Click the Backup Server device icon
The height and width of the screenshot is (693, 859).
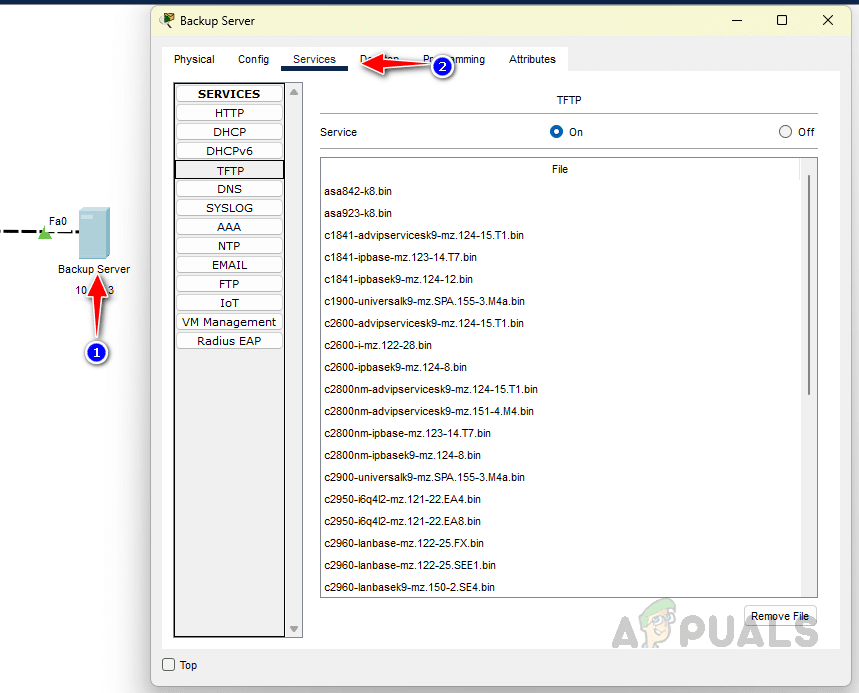point(94,233)
